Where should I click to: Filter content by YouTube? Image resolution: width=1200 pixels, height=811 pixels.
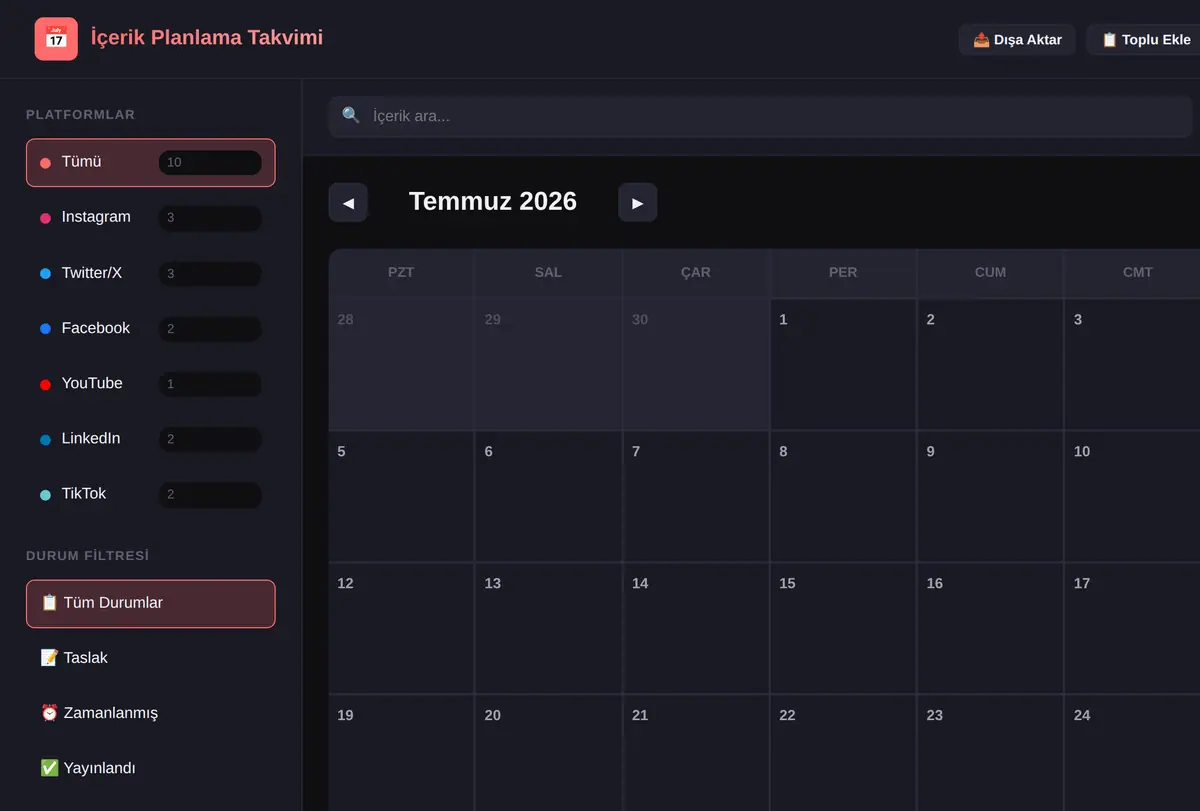tap(150, 383)
